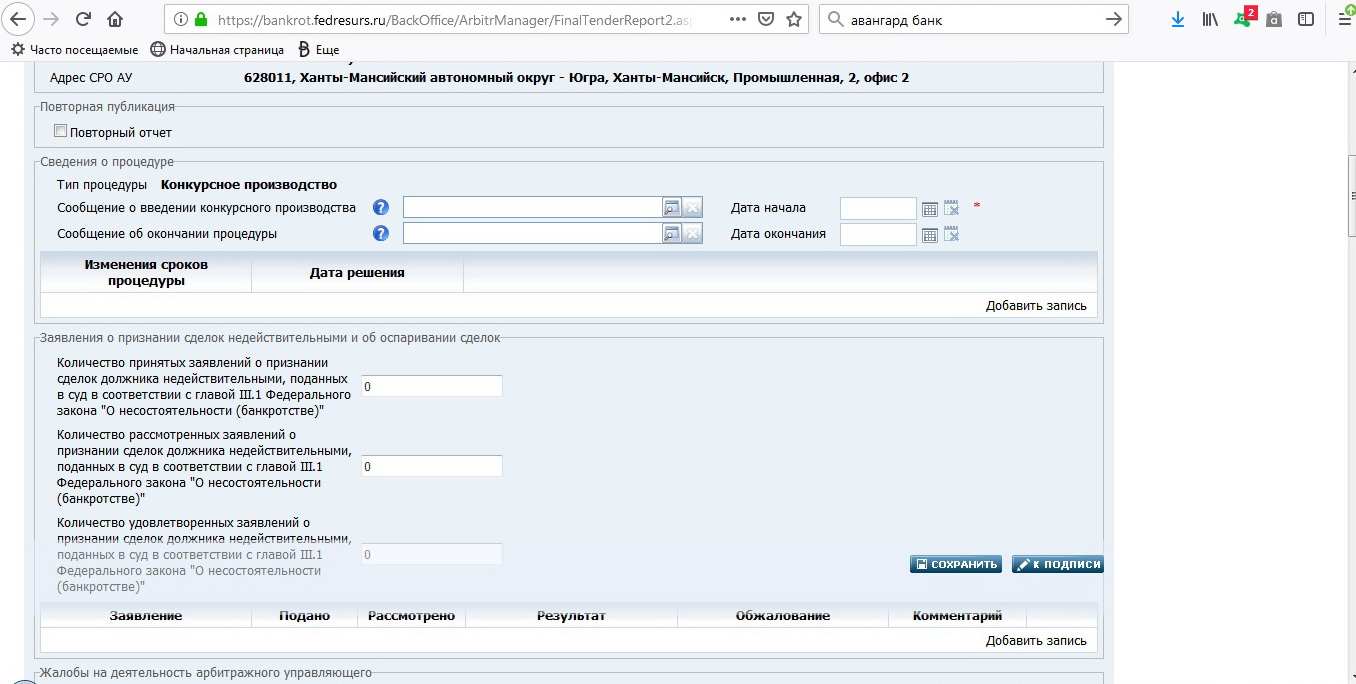Screen dimensions: 1356x684
Task: Open help for procedure end message
Action: coord(381,234)
